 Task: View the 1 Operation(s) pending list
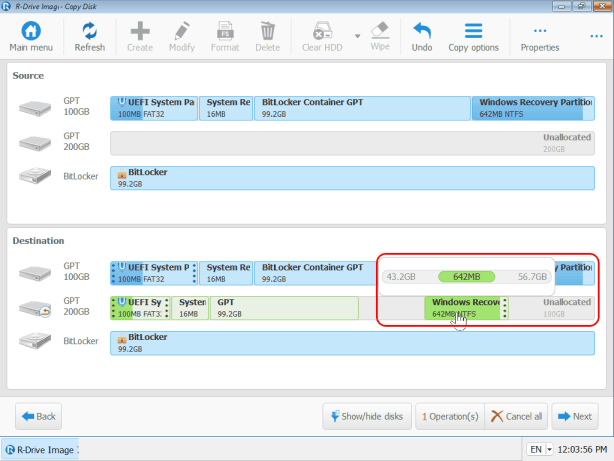coord(450,416)
